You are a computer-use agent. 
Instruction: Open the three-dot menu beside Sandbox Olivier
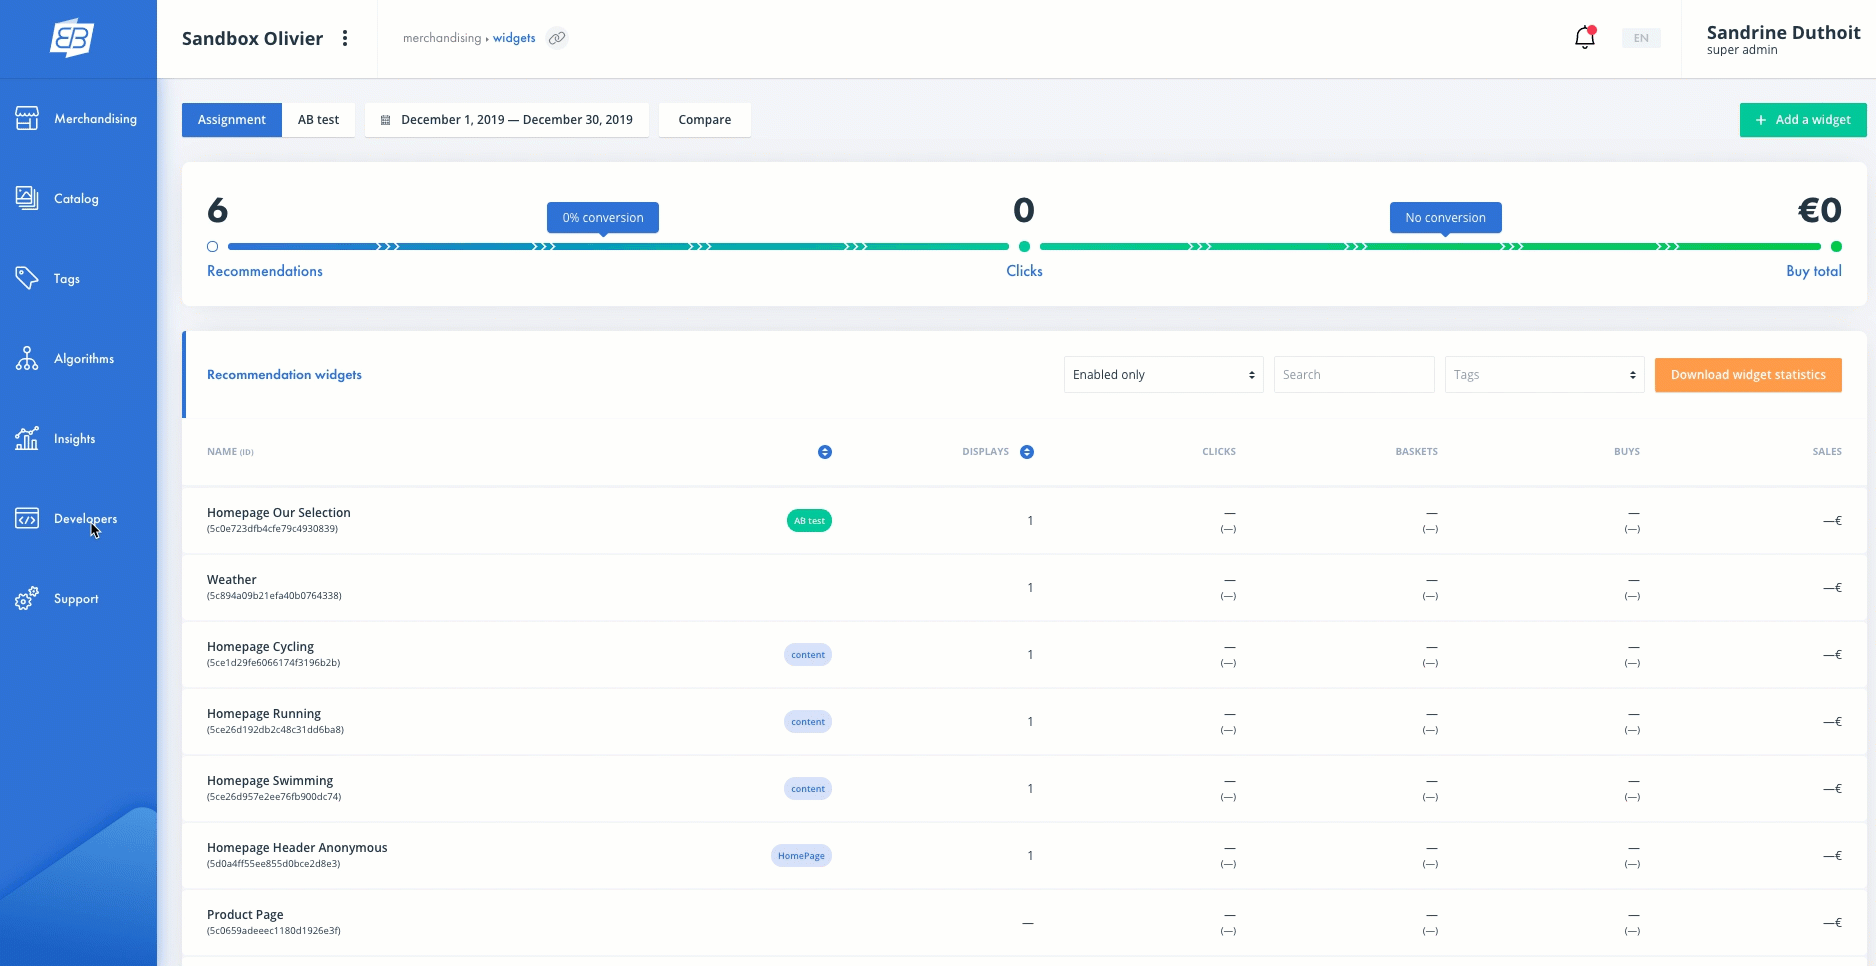pyautogui.click(x=345, y=38)
